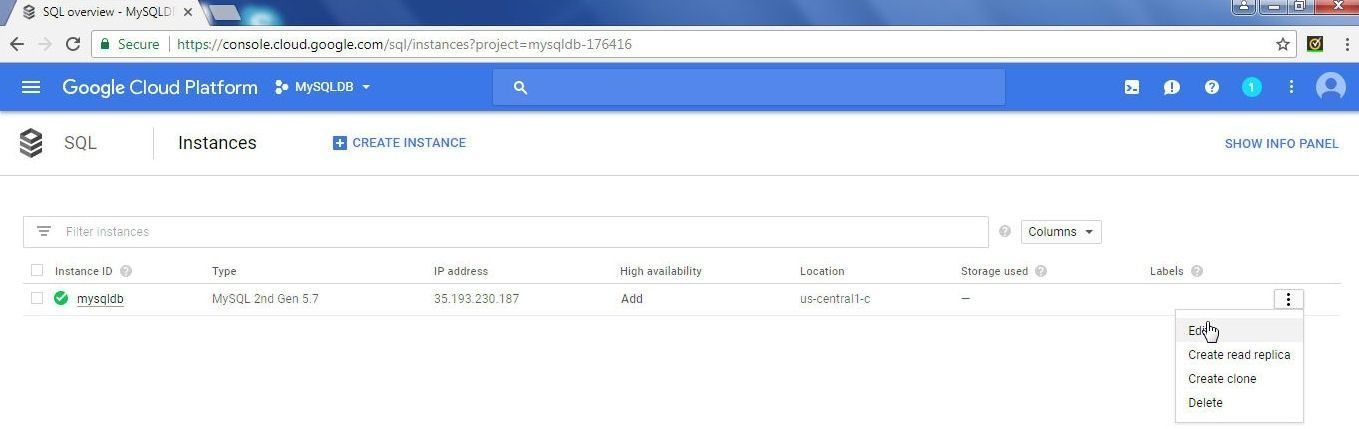1359x429 pixels.
Task: Click the Instance ID help icon
Action: (x=126, y=271)
